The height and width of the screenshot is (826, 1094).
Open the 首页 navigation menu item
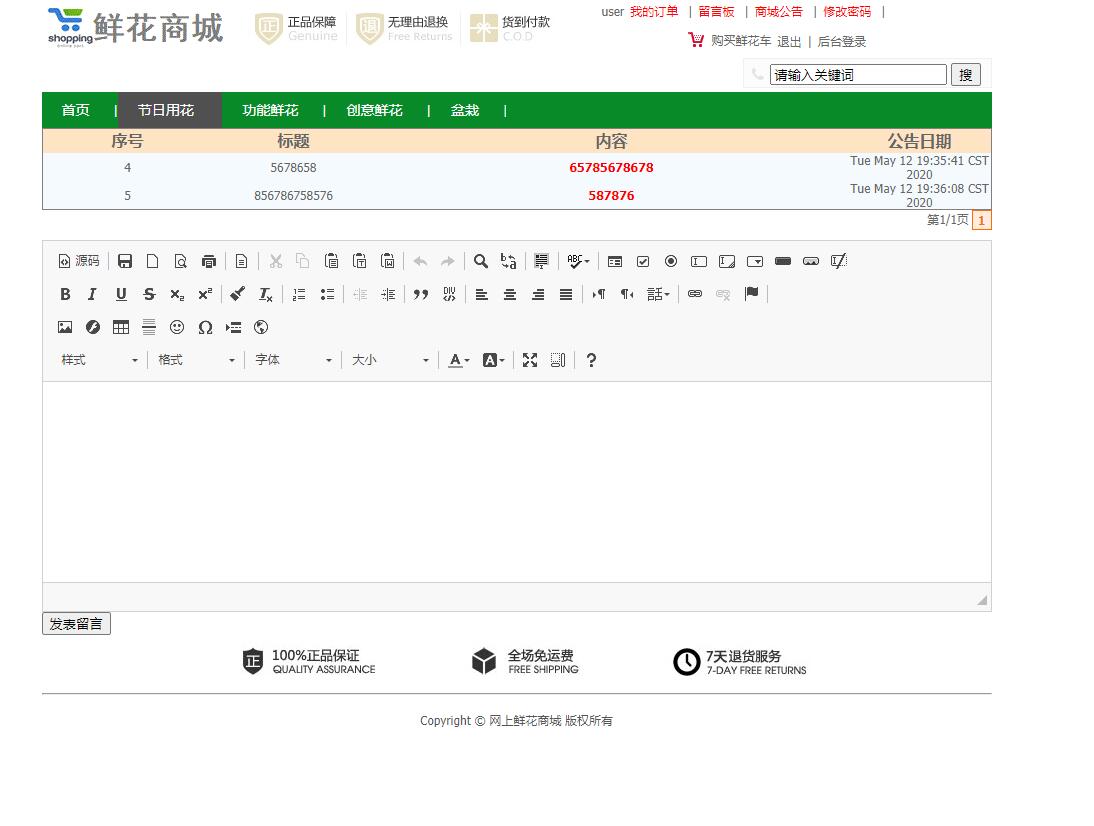pos(75,110)
